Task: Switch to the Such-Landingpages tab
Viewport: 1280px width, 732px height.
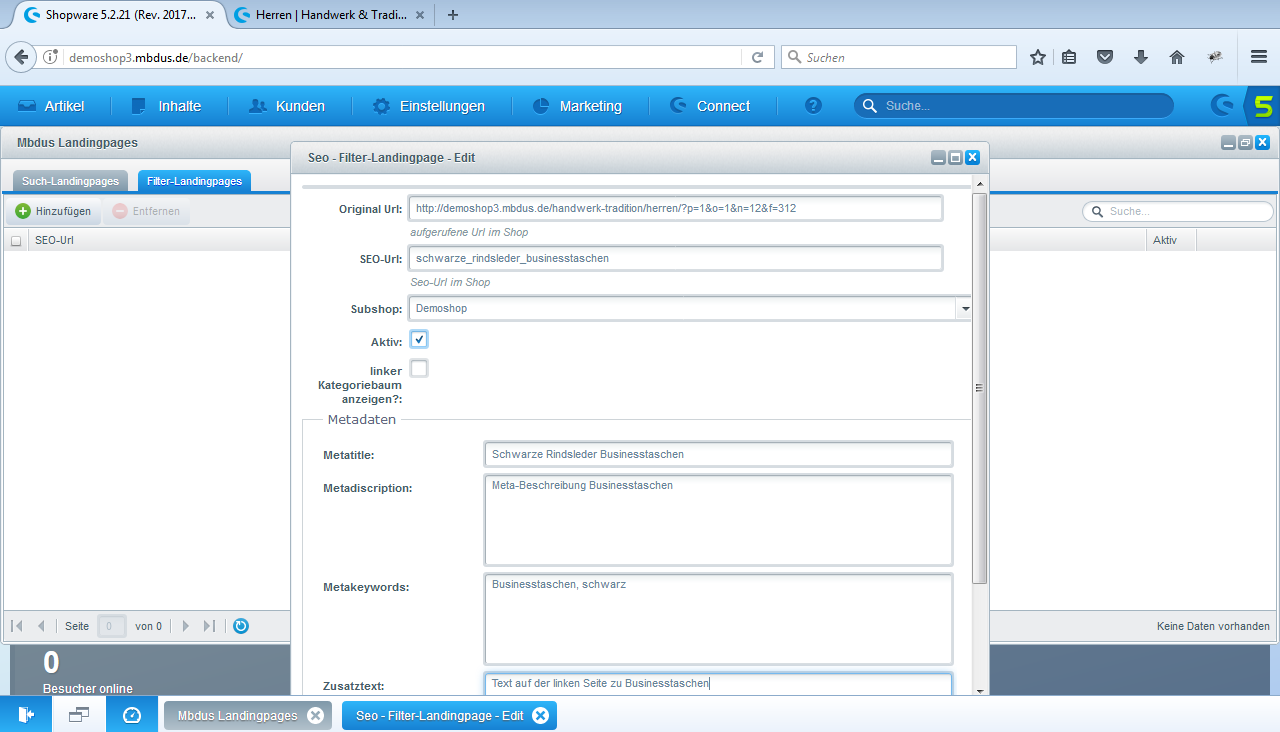Action: [71, 181]
